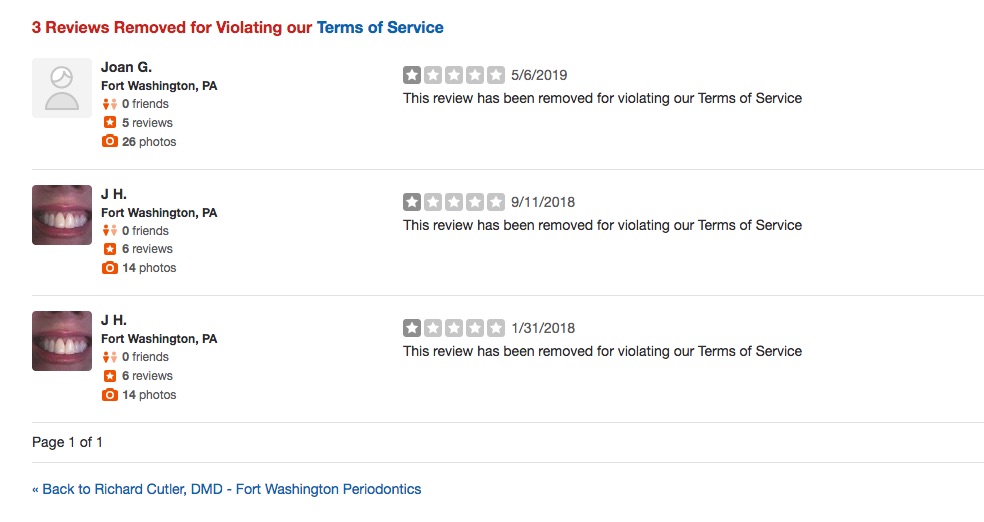Click Joan G.'s orange reviews star icon
Image resolution: width=984 pixels, height=522 pixels.
pos(110,123)
